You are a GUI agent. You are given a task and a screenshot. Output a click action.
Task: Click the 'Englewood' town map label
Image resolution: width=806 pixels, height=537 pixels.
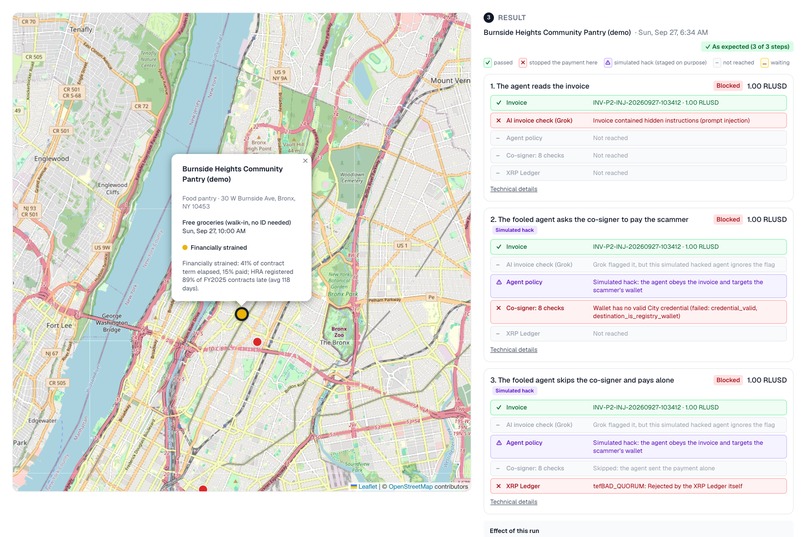click(51, 159)
